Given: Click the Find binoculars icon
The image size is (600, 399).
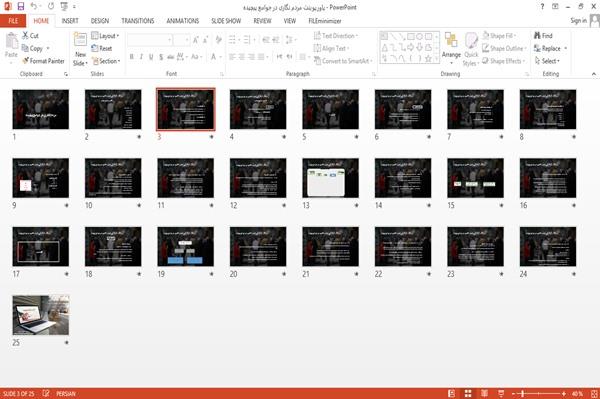Looking at the screenshot, I should (537, 36).
